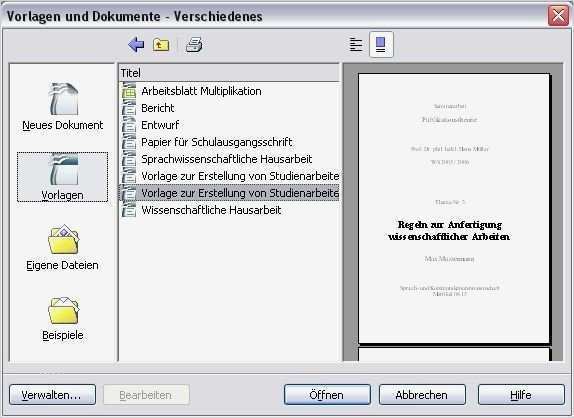Select the Bericht template
Image resolution: width=574 pixels, height=418 pixels.
(158, 108)
